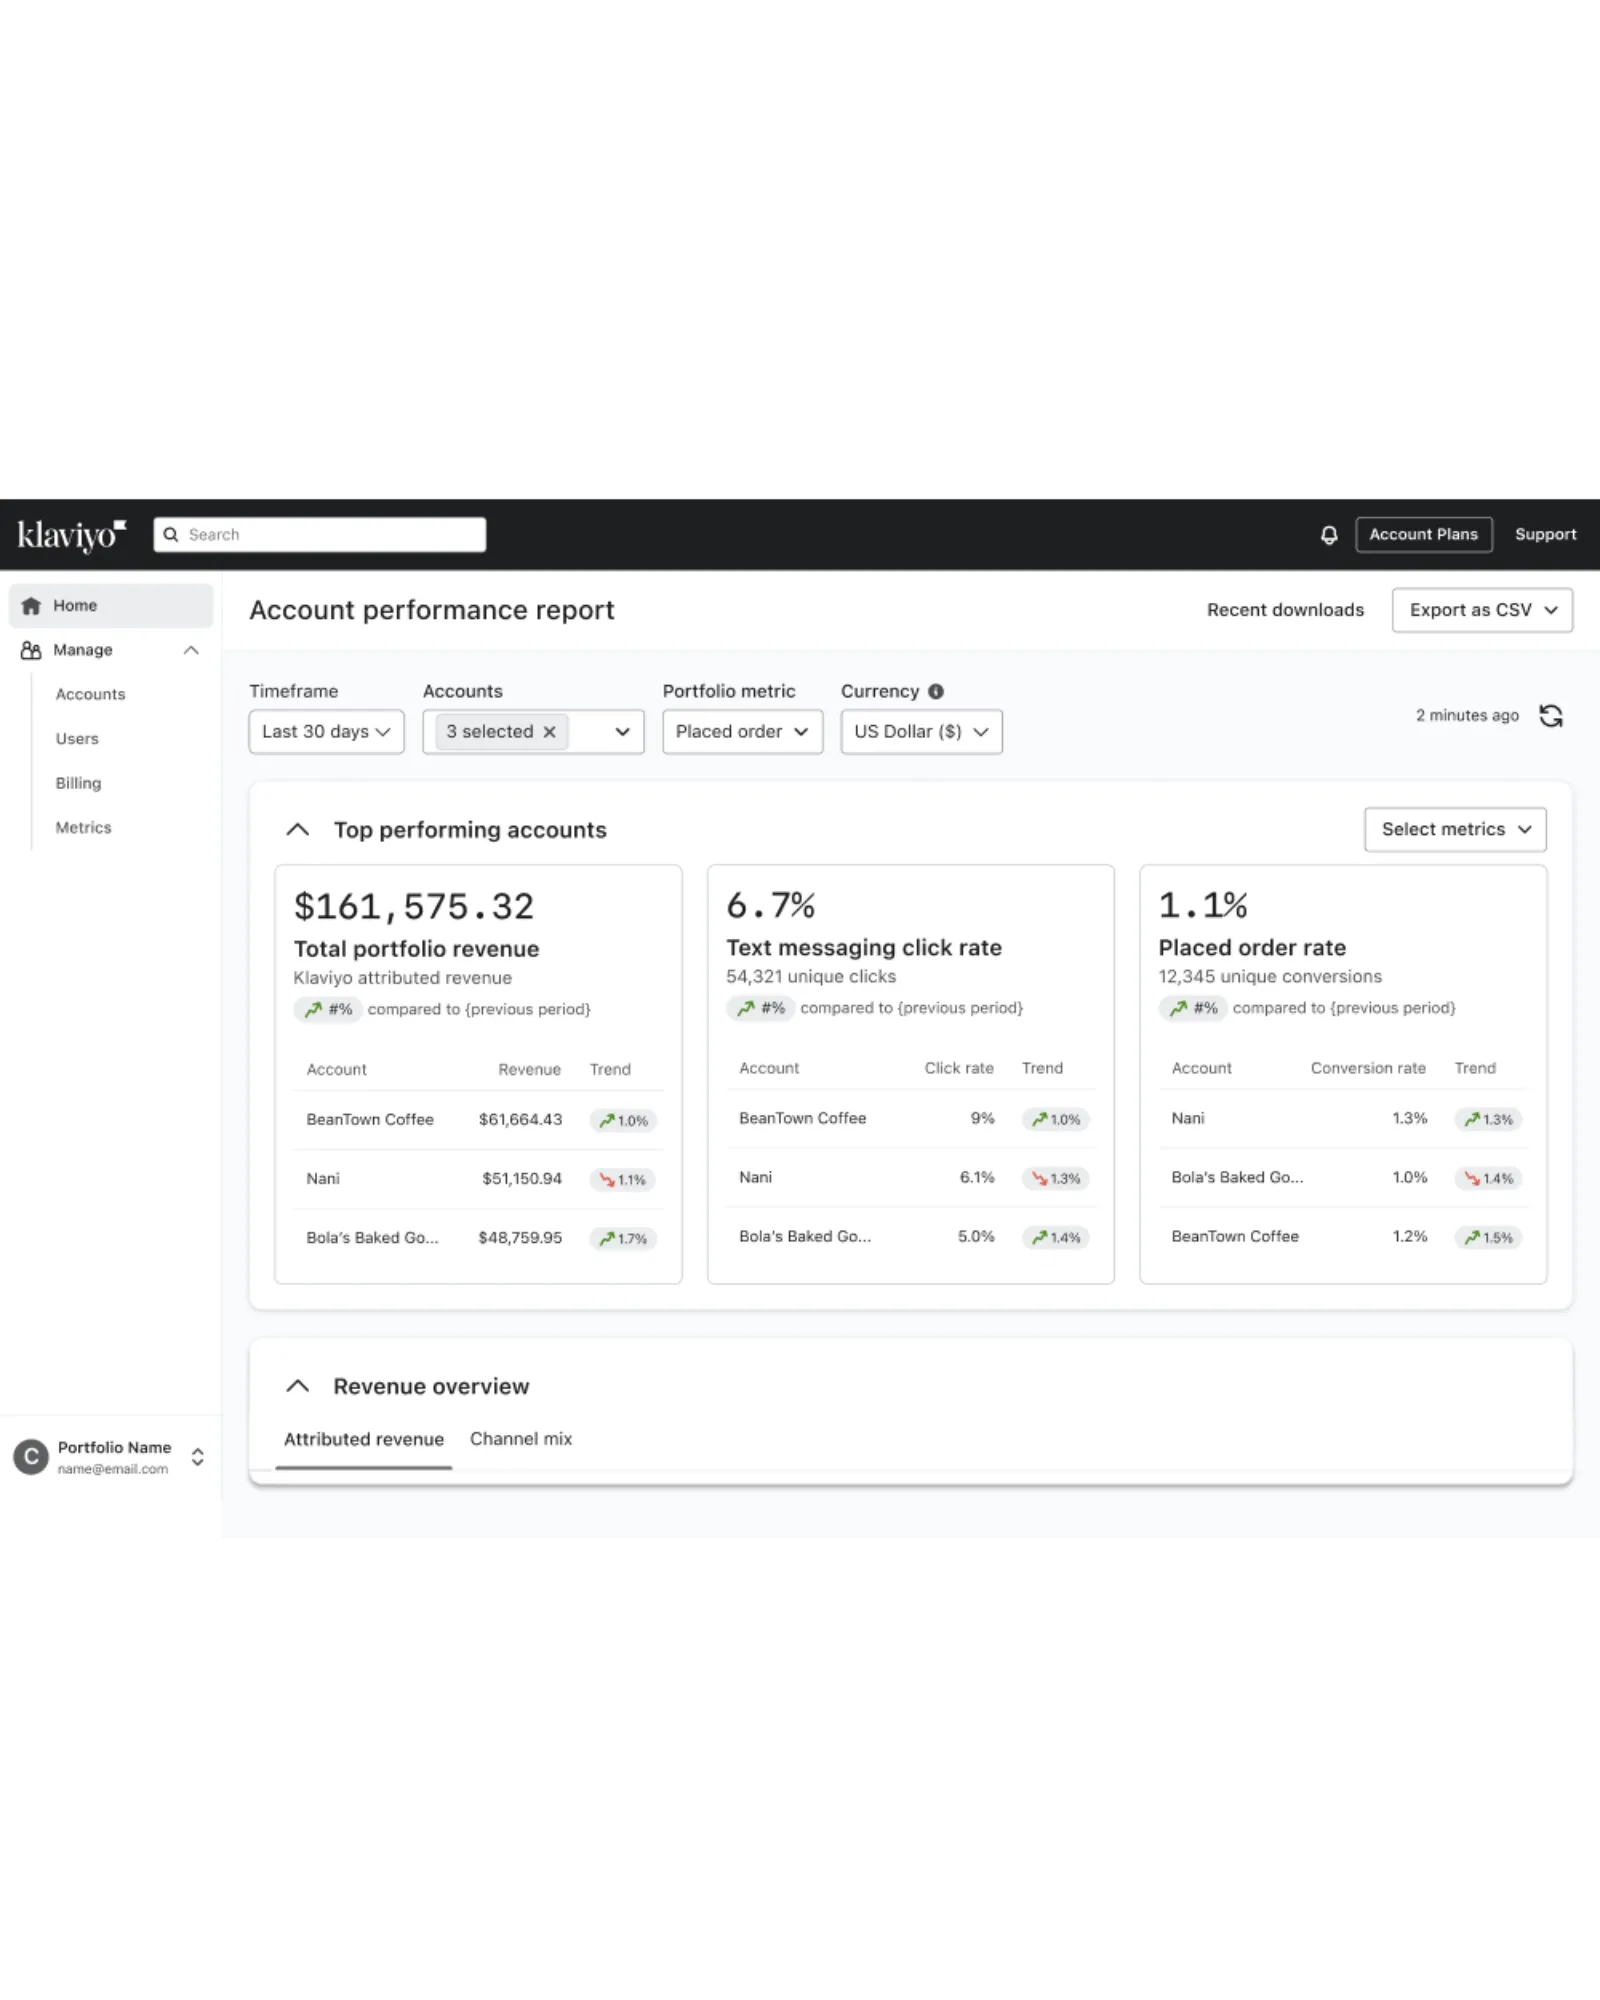The image size is (1600, 2000).
Task: Click Bola's conversion trend 1.4% badge
Action: 1488,1179
